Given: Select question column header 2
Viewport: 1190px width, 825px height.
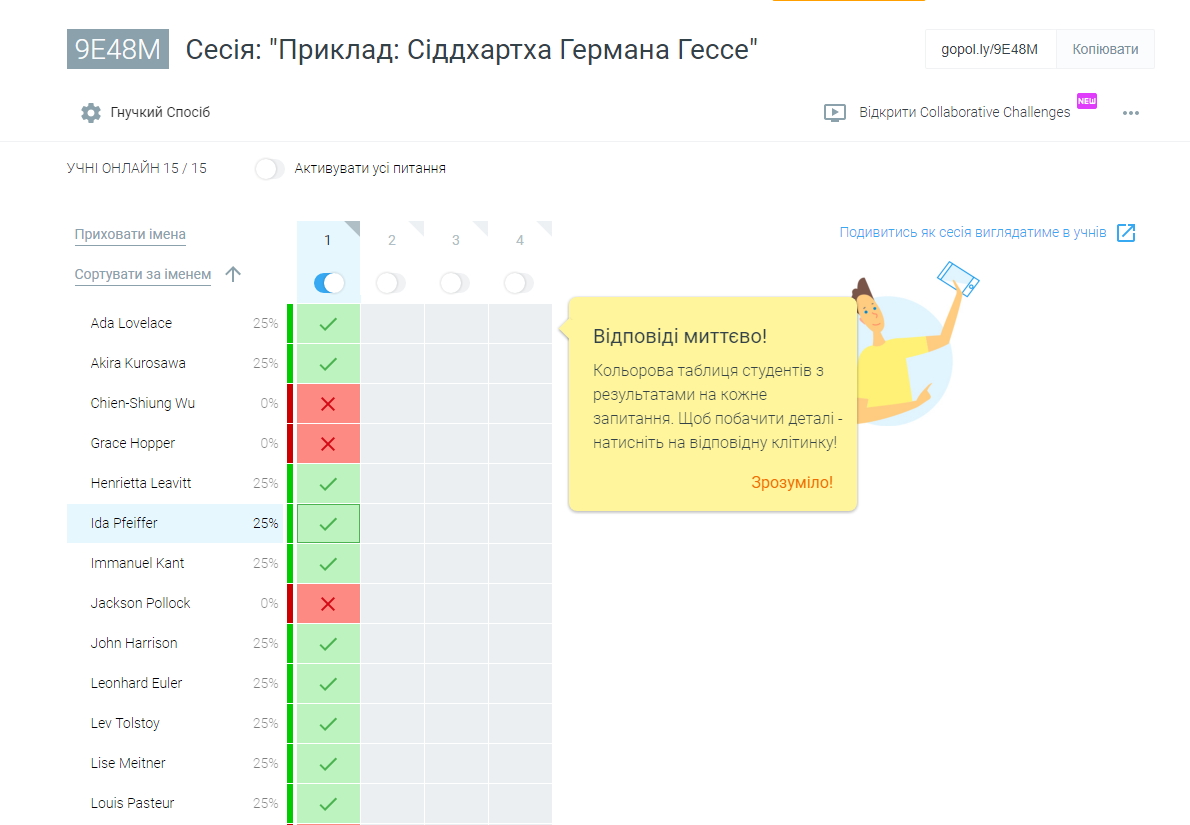Looking at the screenshot, I should (392, 241).
